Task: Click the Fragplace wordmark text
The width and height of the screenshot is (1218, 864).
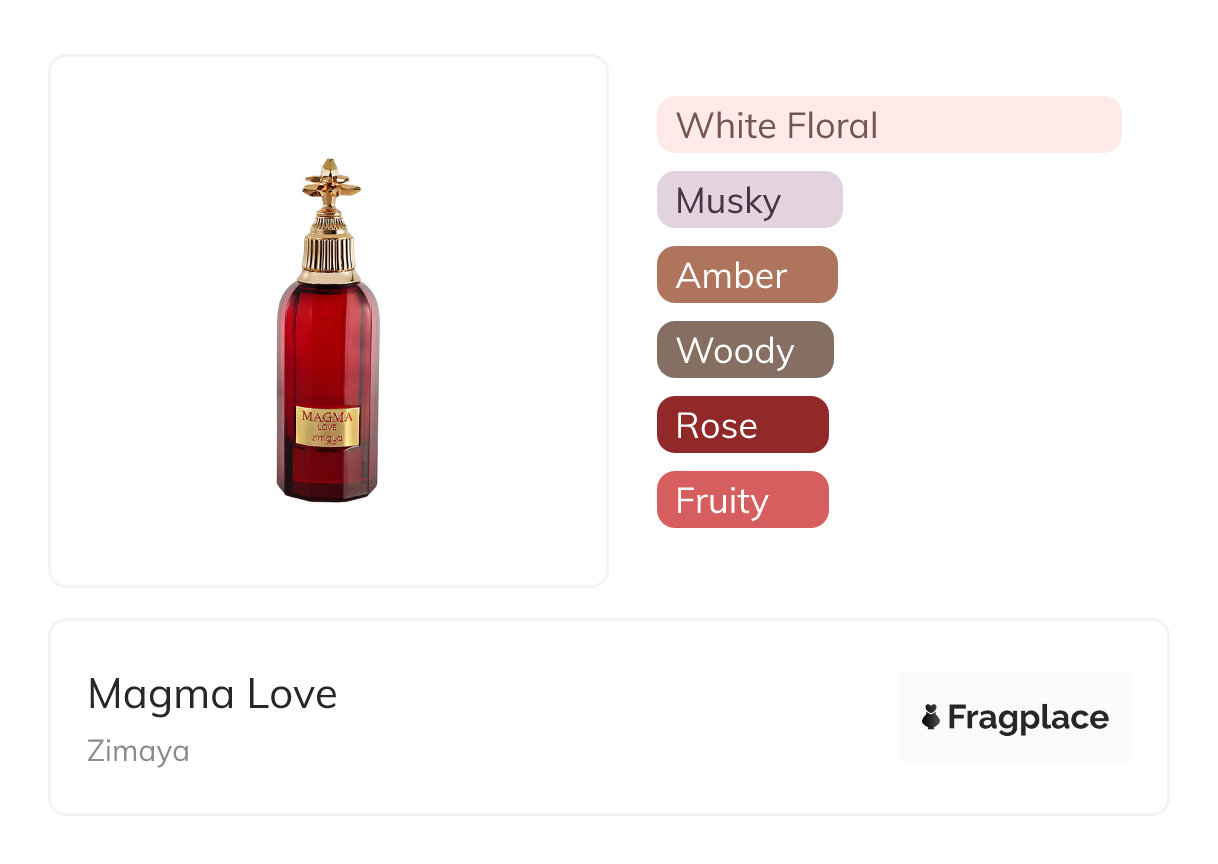Action: (x=1028, y=717)
